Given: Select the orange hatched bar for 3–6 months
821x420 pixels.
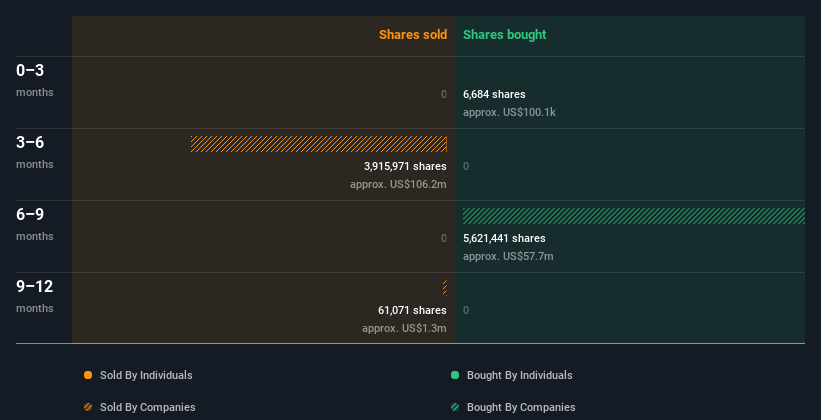Looking at the screenshot, I should (x=319, y=144).
